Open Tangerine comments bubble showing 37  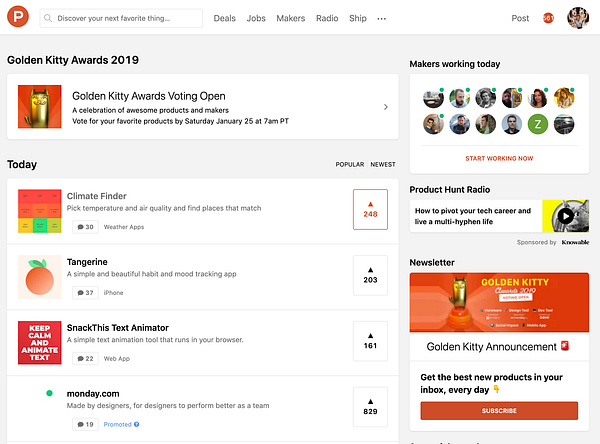85,293
